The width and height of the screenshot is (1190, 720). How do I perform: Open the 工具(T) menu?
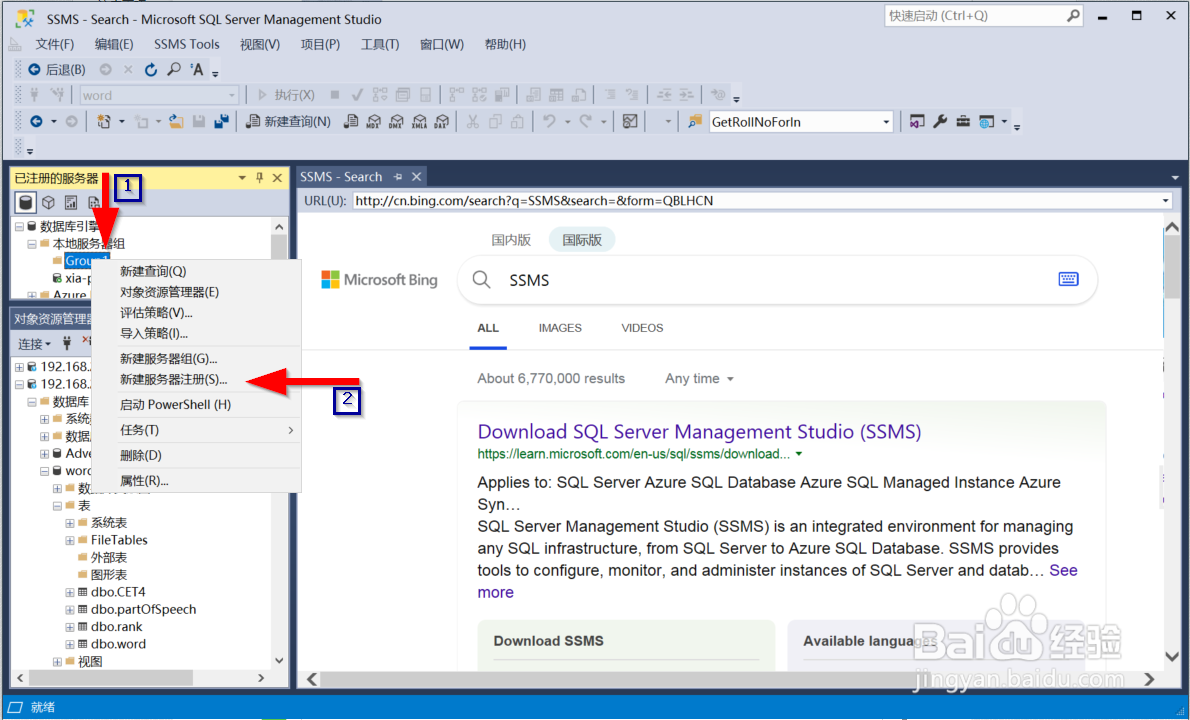click(x=379, y=44)
